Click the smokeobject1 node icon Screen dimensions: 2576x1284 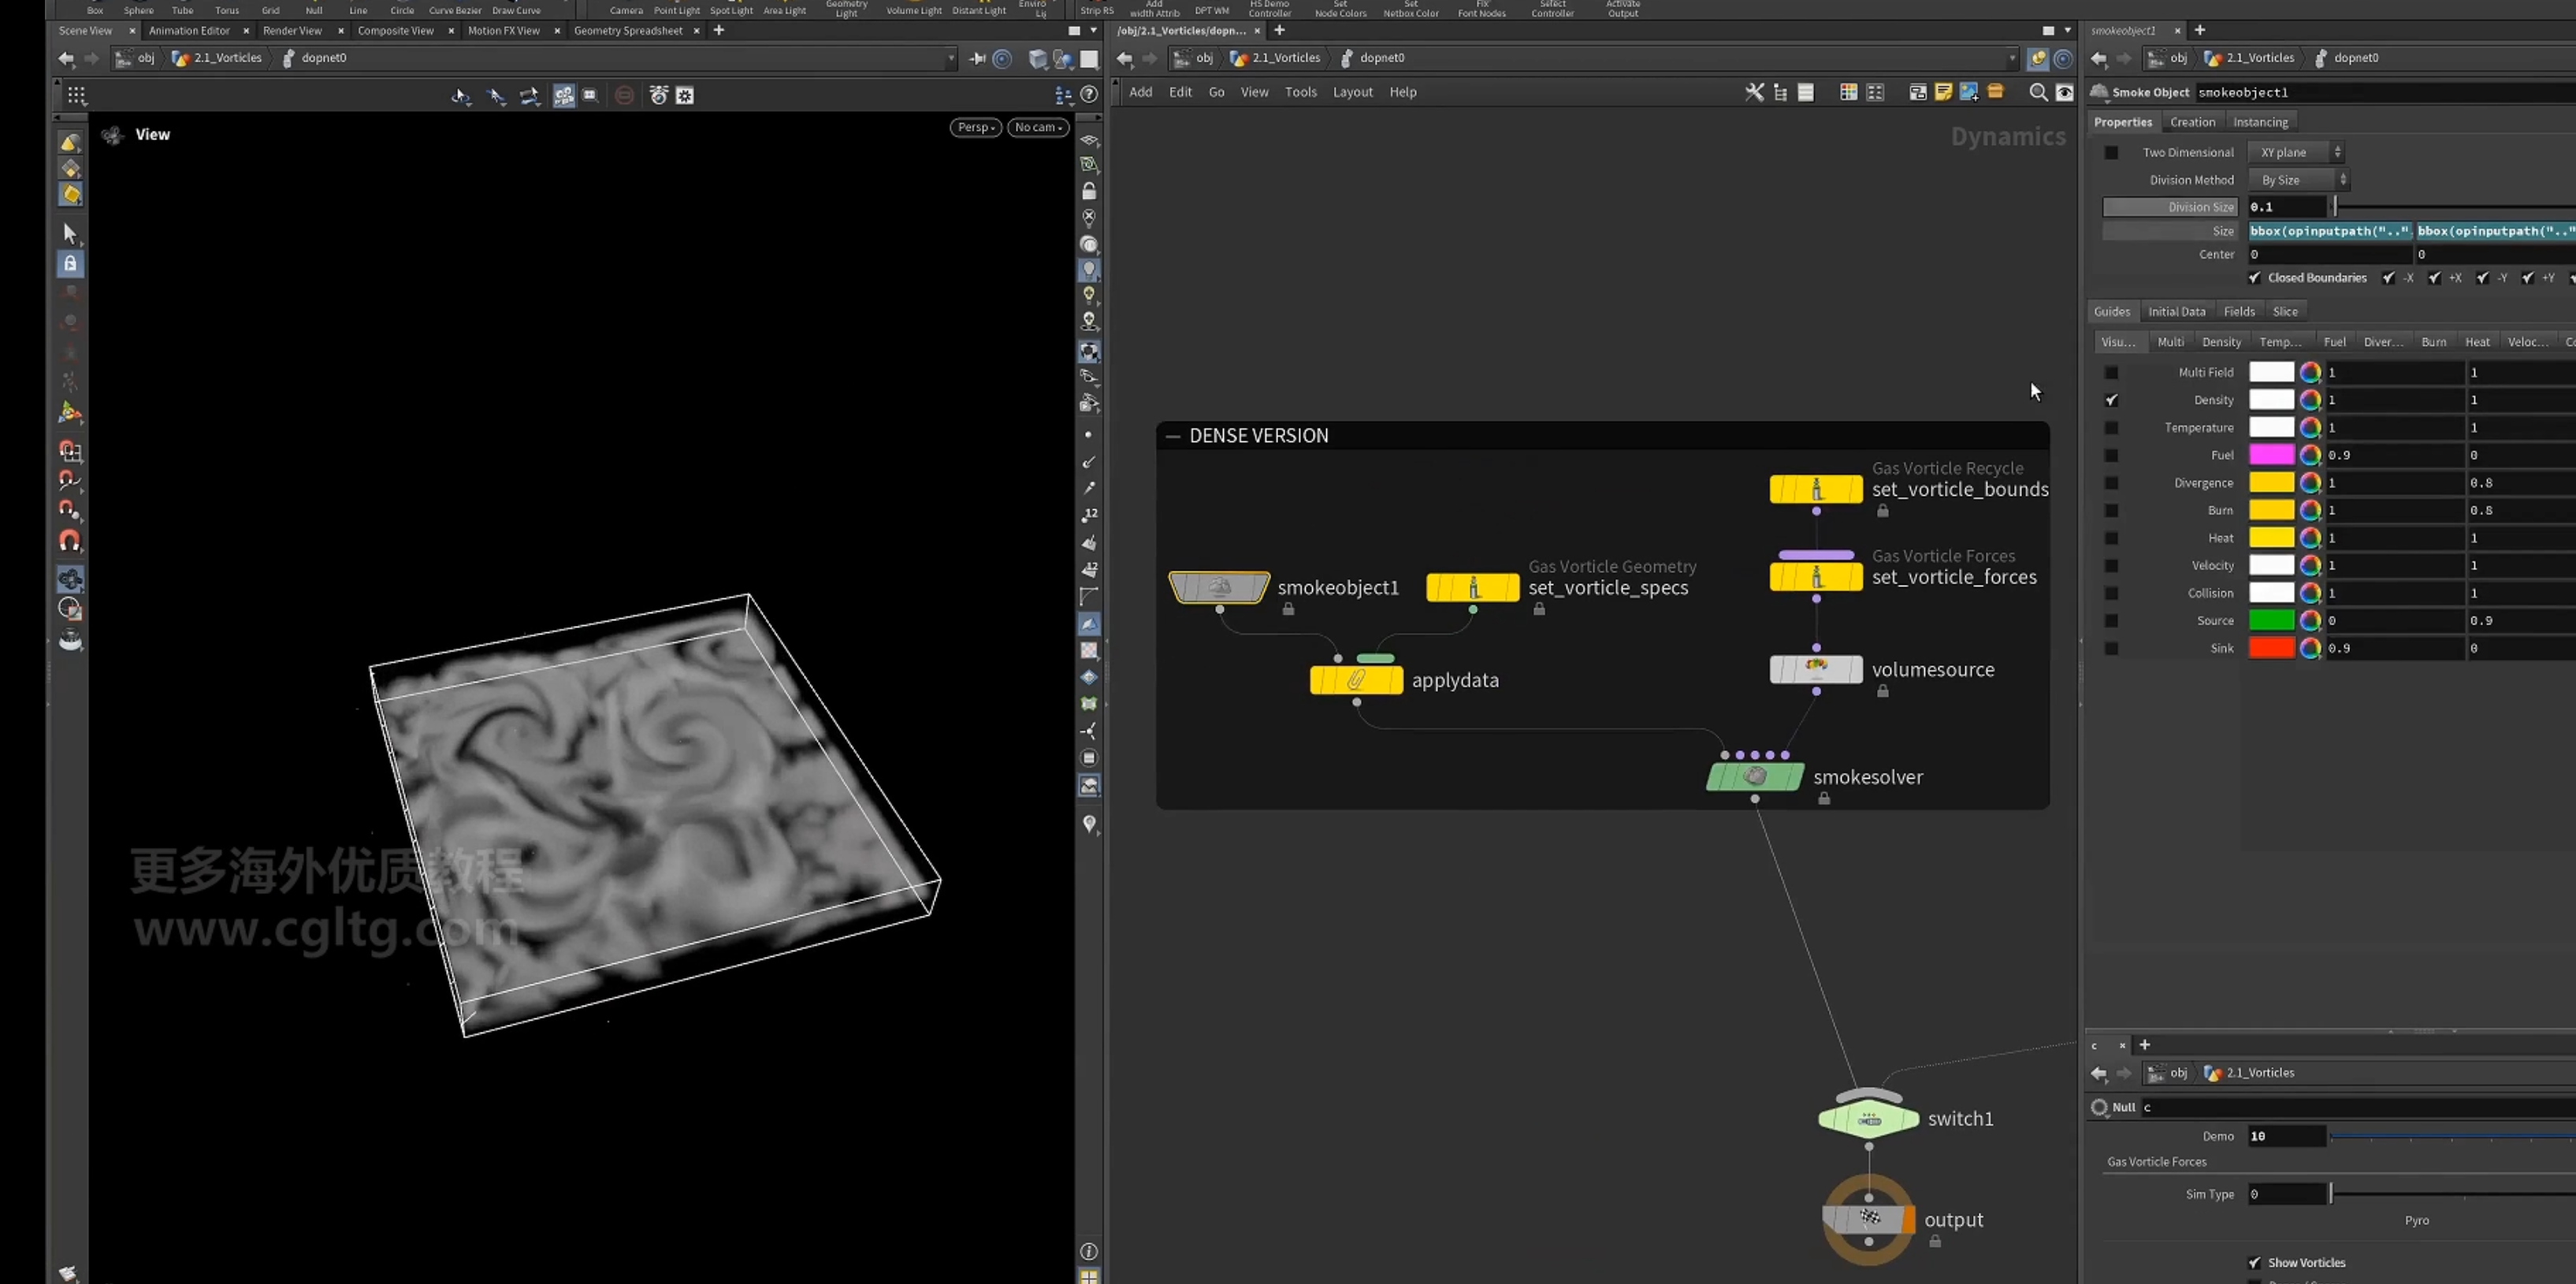[1219, 587]
